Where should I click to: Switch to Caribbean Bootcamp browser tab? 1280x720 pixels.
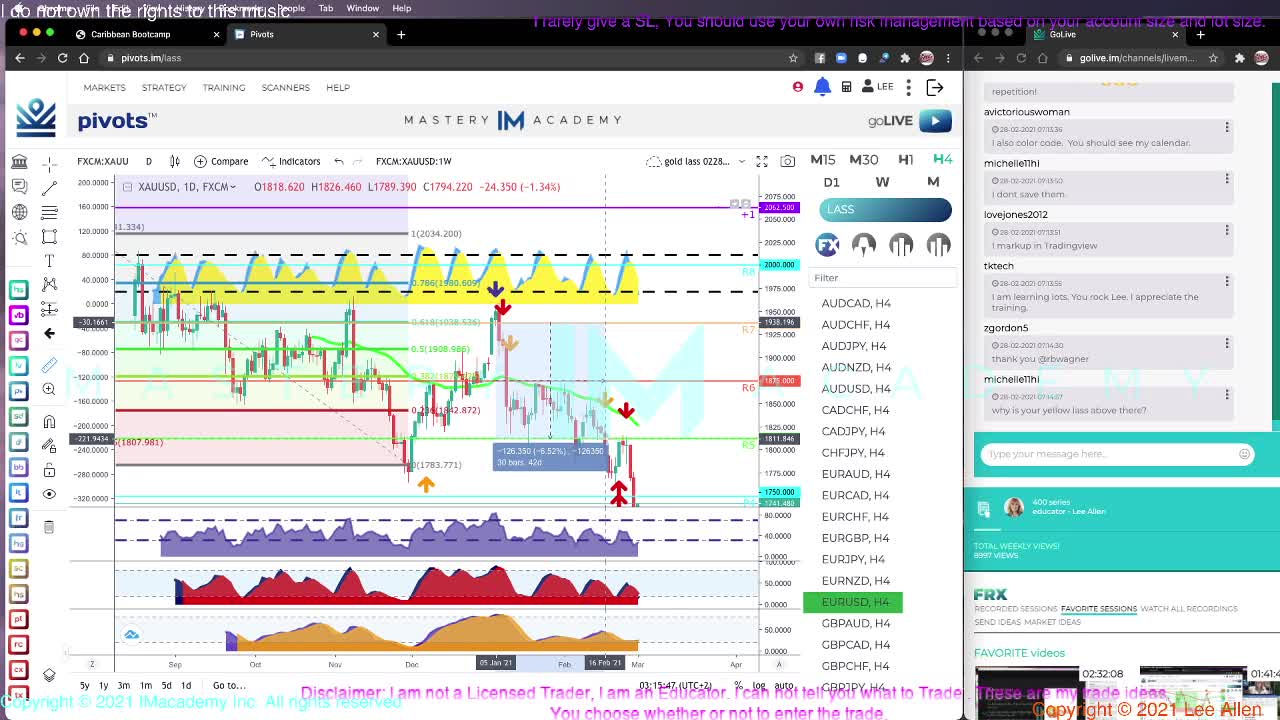click(x=146, y=34)
